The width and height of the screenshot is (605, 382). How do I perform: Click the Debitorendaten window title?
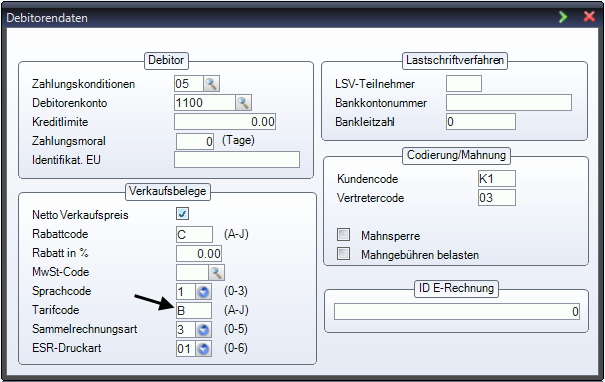click(47, 18)
